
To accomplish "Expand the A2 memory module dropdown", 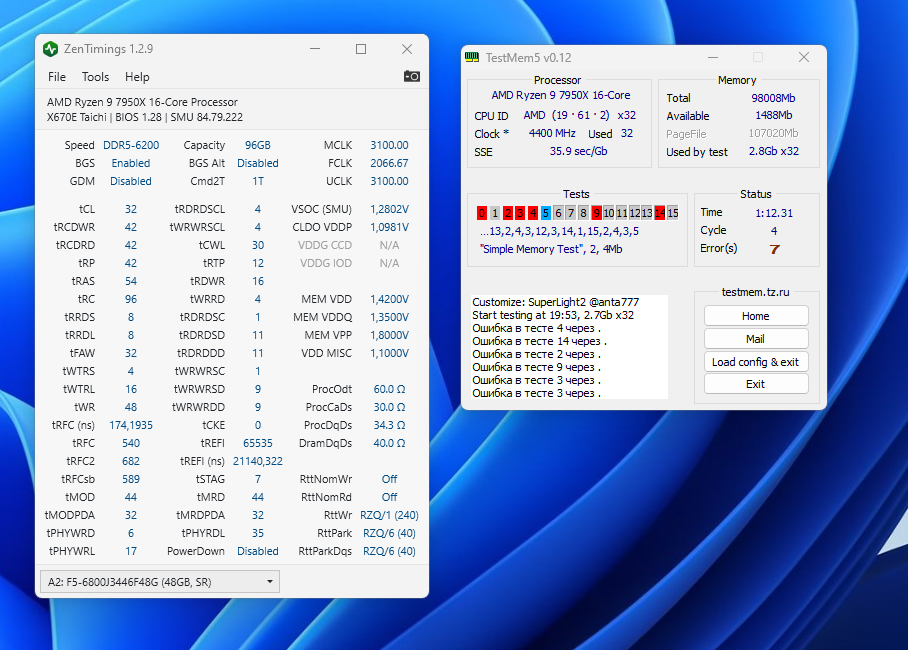I will click(x=160, y=582).
